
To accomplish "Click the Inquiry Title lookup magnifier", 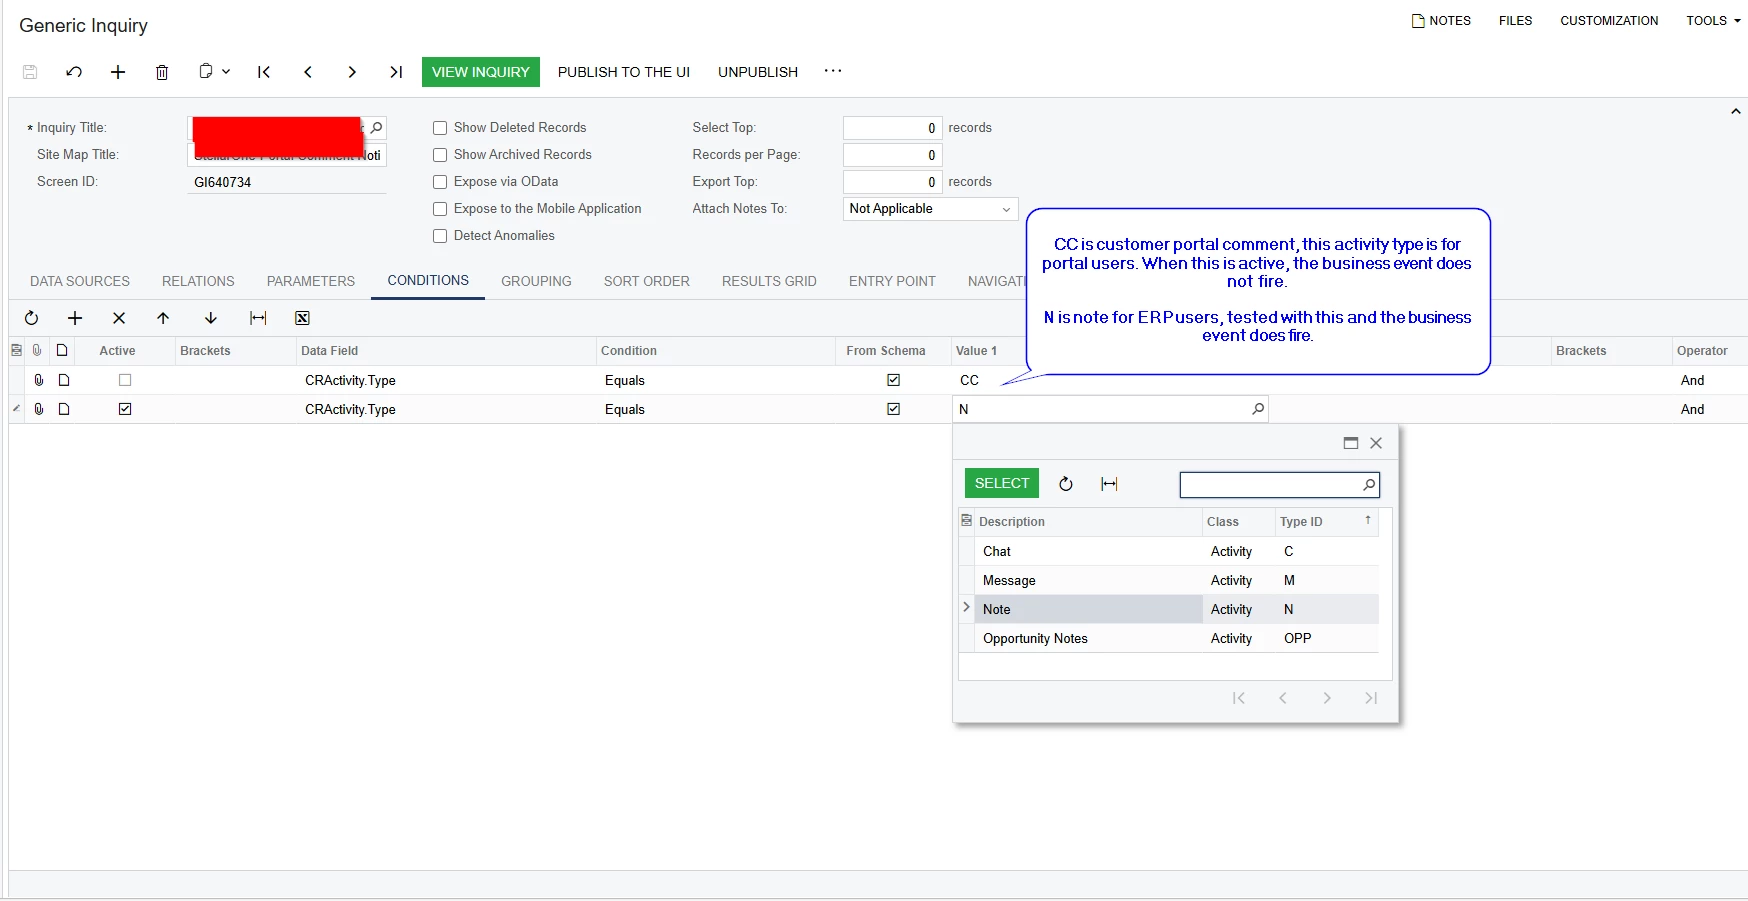I will click(376, 128).
